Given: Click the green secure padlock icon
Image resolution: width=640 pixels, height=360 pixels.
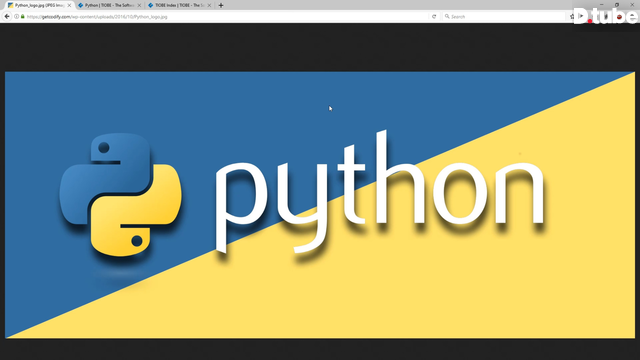Looking at the screenshot, I should point(22,17).
